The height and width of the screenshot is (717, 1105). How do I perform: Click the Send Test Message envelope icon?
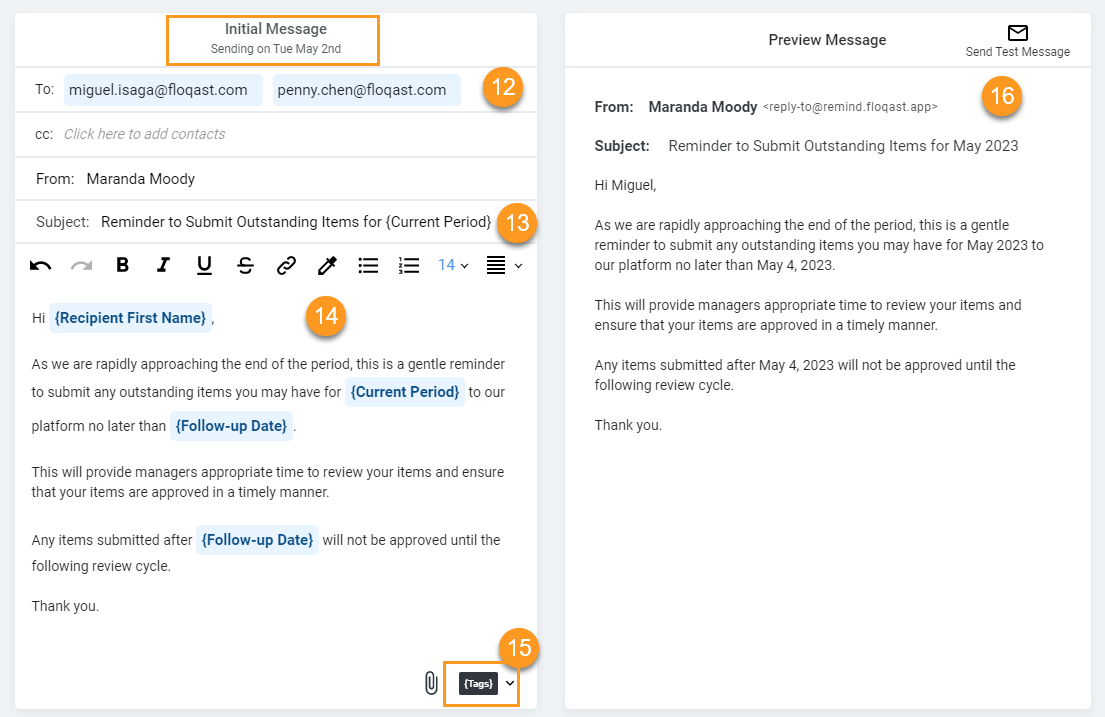click(1018, 32)
